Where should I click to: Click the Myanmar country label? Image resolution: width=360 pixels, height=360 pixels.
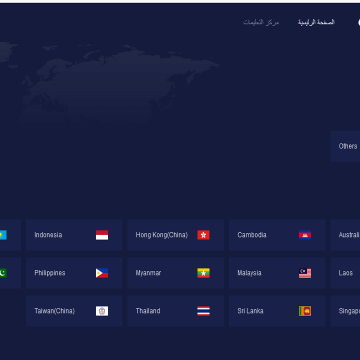point(148,273)
